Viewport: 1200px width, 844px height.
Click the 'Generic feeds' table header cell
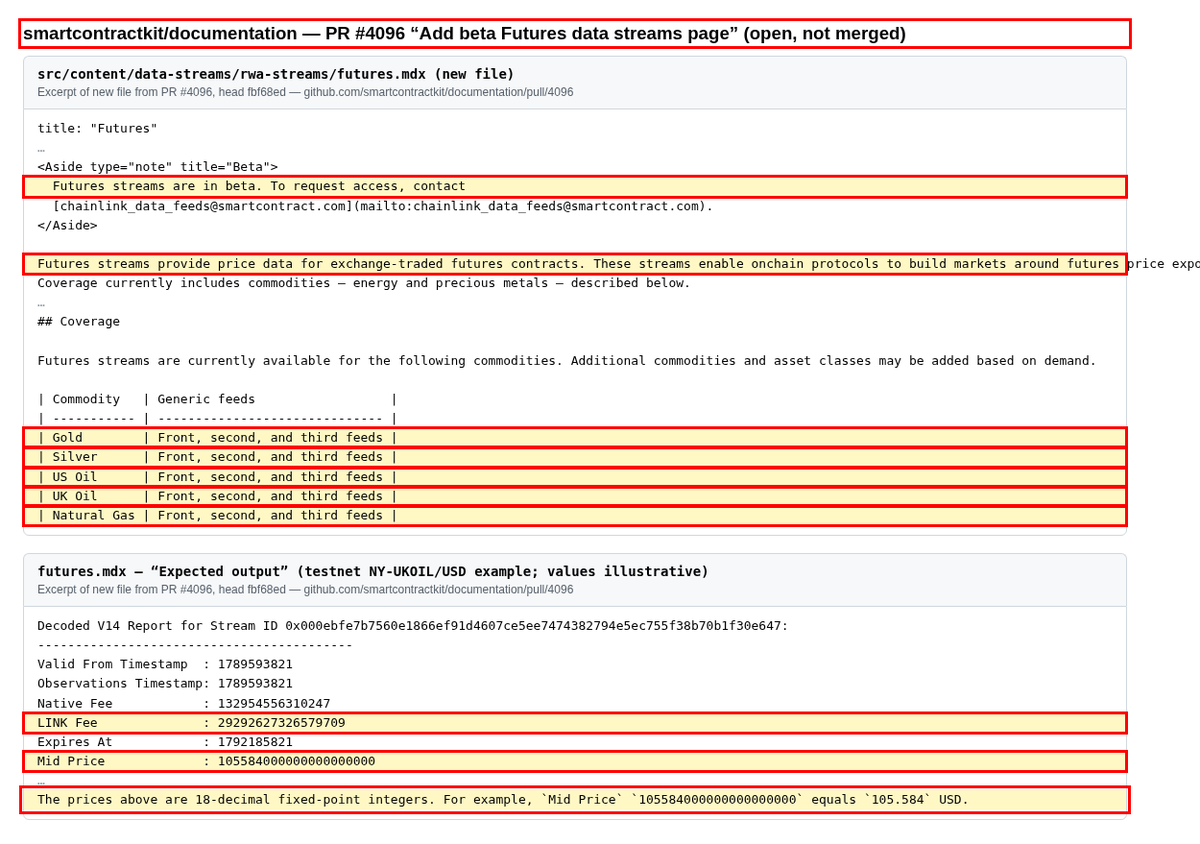[x=206, y=399]
